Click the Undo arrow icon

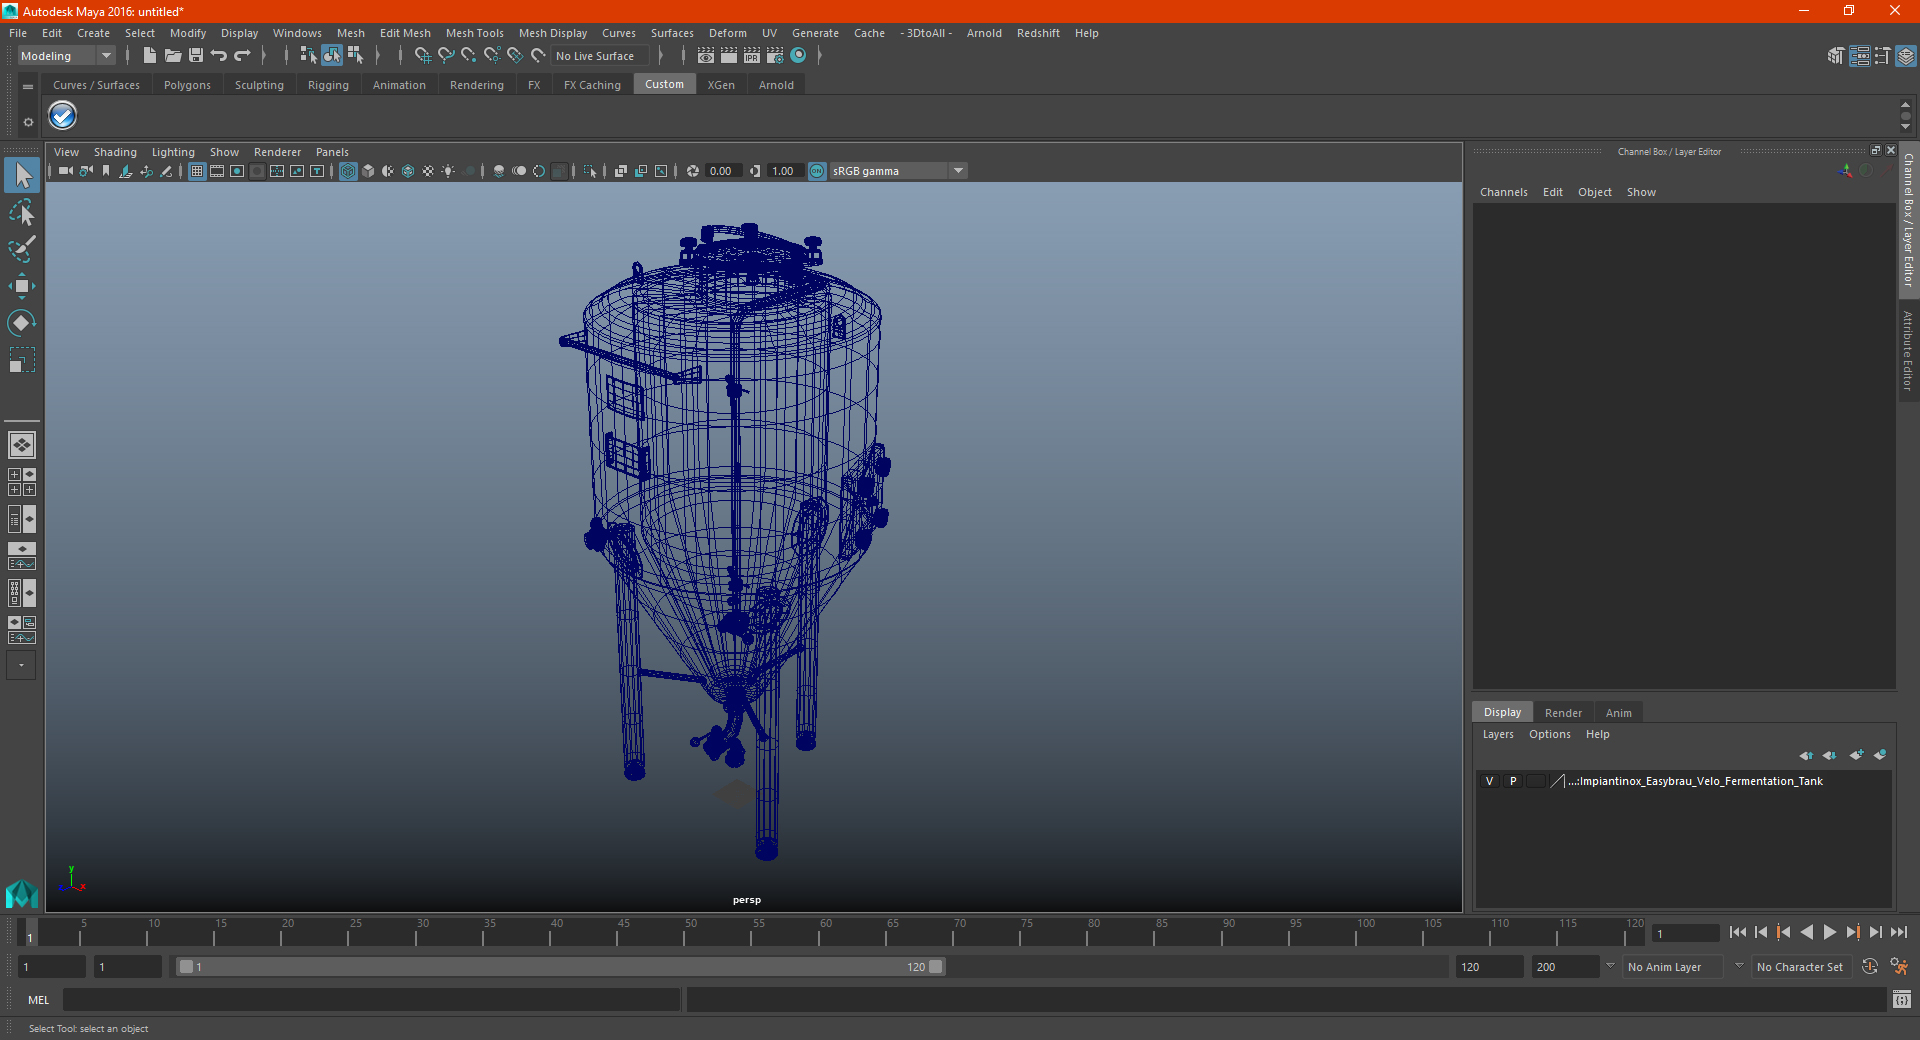pos(219,56)
